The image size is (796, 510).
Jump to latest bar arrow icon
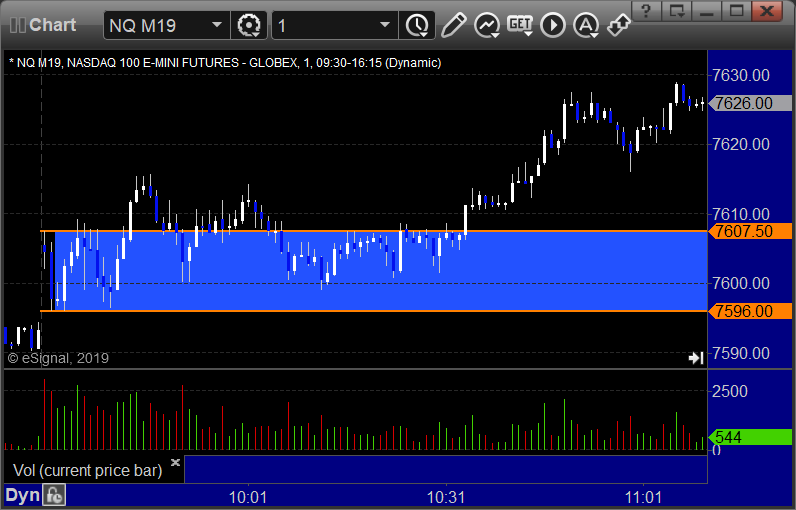point(696,358)
